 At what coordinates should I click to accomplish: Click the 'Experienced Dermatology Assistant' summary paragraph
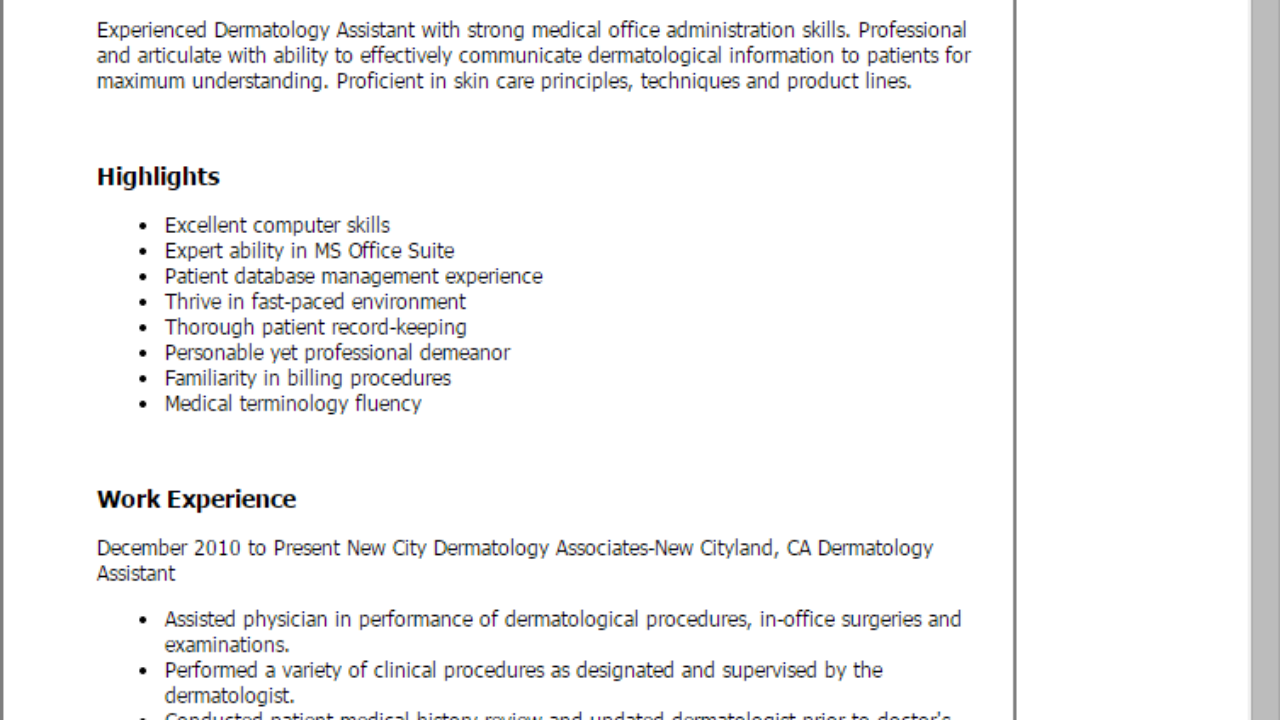pyautogui.click(x=534, y=56)
